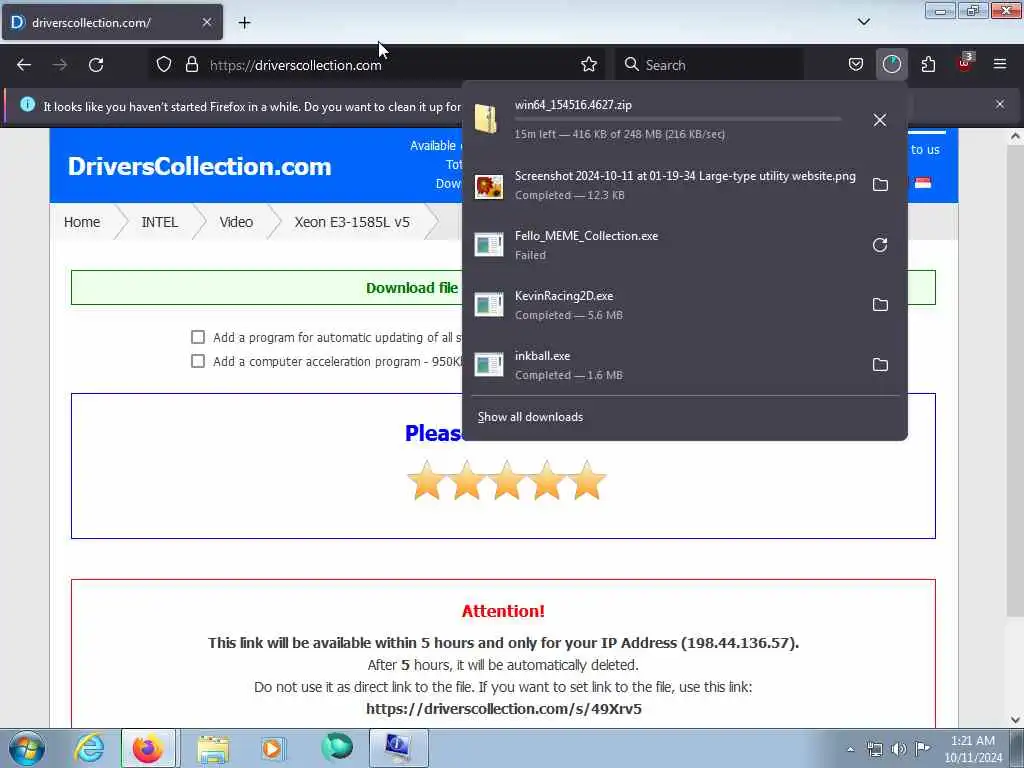Screen dimensions: 1024x768
Task: Open Show all downloads
Action: tap(530, 417)
